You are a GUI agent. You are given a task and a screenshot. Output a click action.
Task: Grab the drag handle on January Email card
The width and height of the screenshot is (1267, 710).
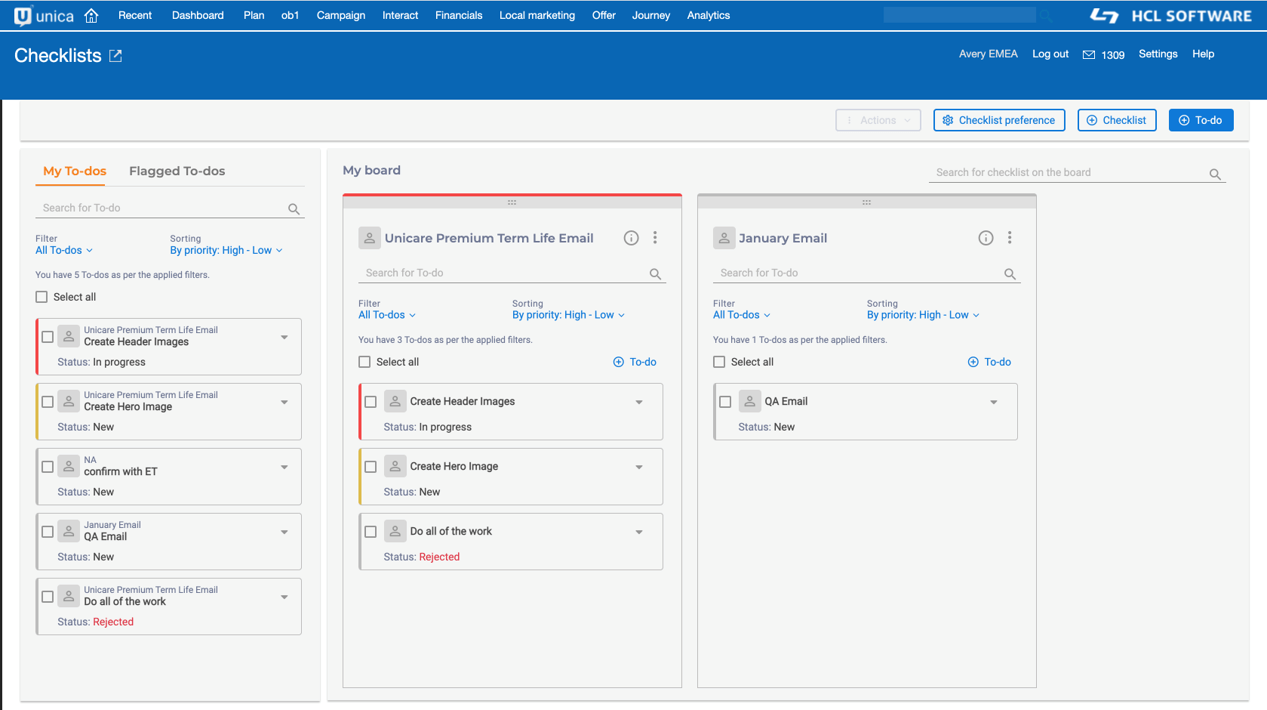tap(866, 202)
